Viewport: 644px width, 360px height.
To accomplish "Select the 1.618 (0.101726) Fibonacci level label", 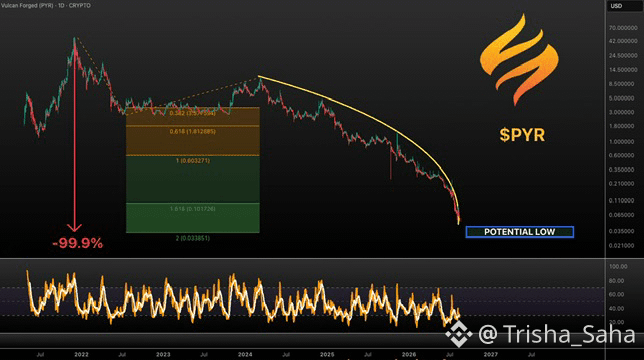I will [193, 209].
